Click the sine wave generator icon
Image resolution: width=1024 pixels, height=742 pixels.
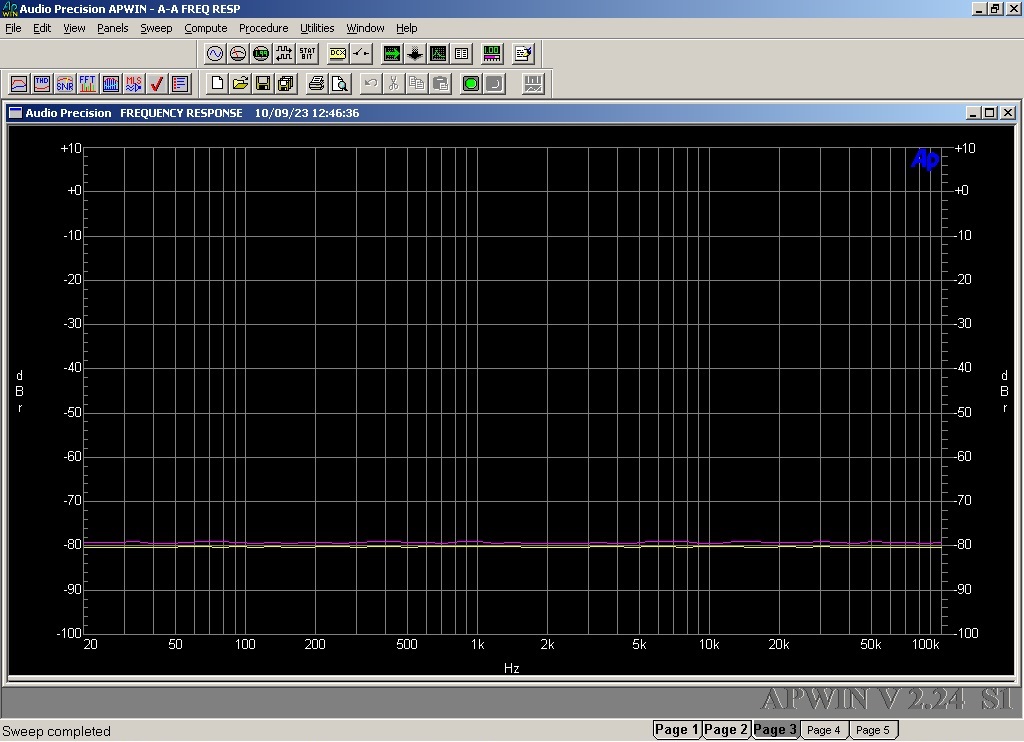215,54
